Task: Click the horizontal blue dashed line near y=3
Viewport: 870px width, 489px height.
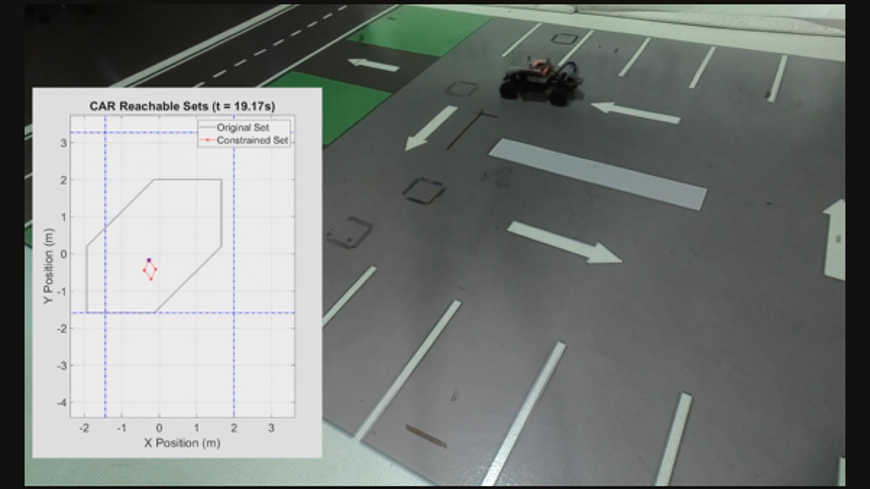Action: tap(180, 132)
